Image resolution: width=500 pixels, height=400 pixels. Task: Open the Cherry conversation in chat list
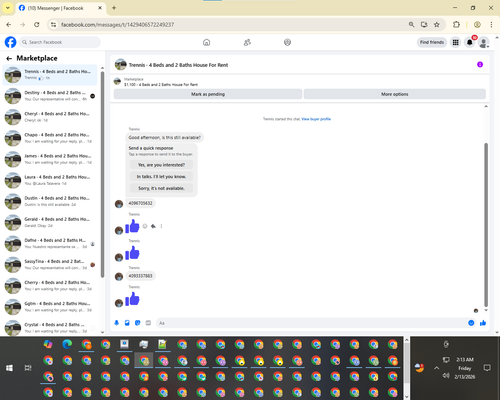click(x=50, y=286)
